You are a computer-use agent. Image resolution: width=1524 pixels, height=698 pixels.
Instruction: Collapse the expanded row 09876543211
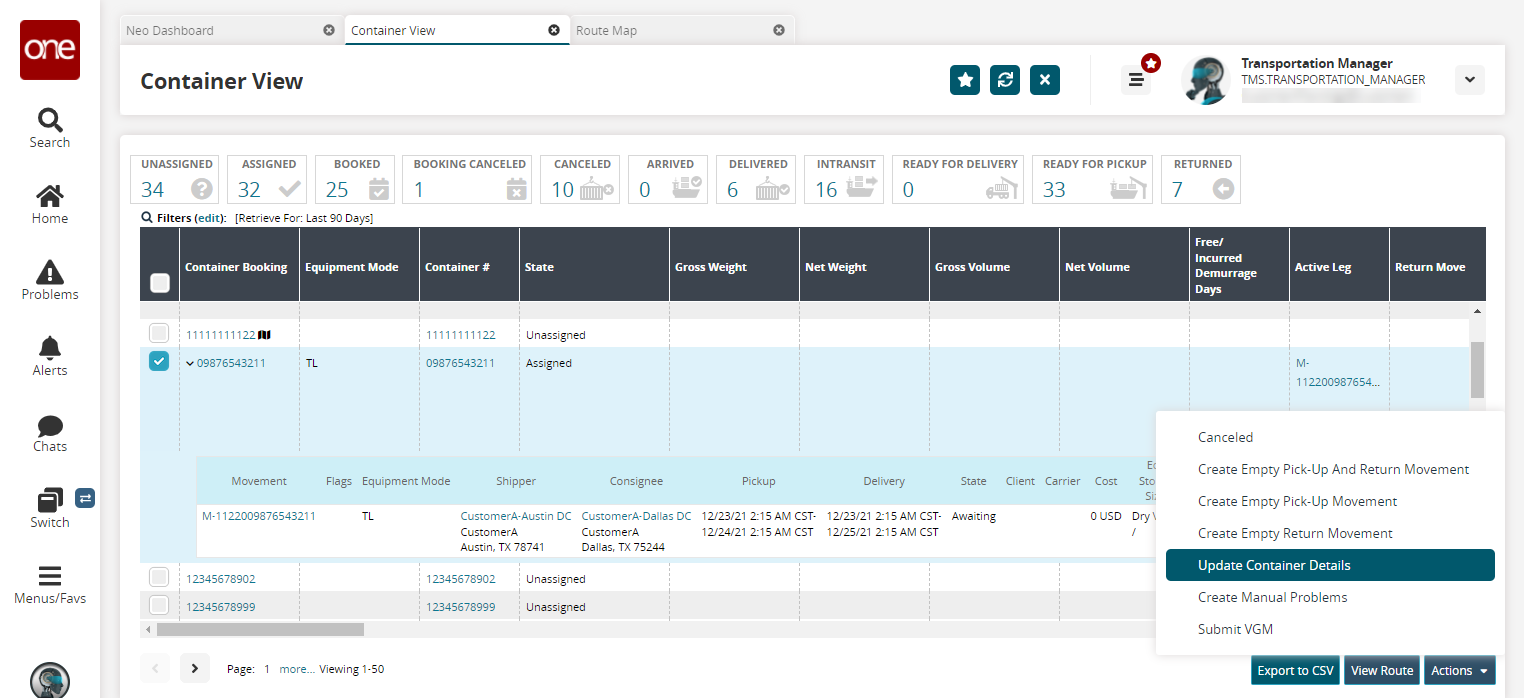pyautogui.click(x=190, y=363)
